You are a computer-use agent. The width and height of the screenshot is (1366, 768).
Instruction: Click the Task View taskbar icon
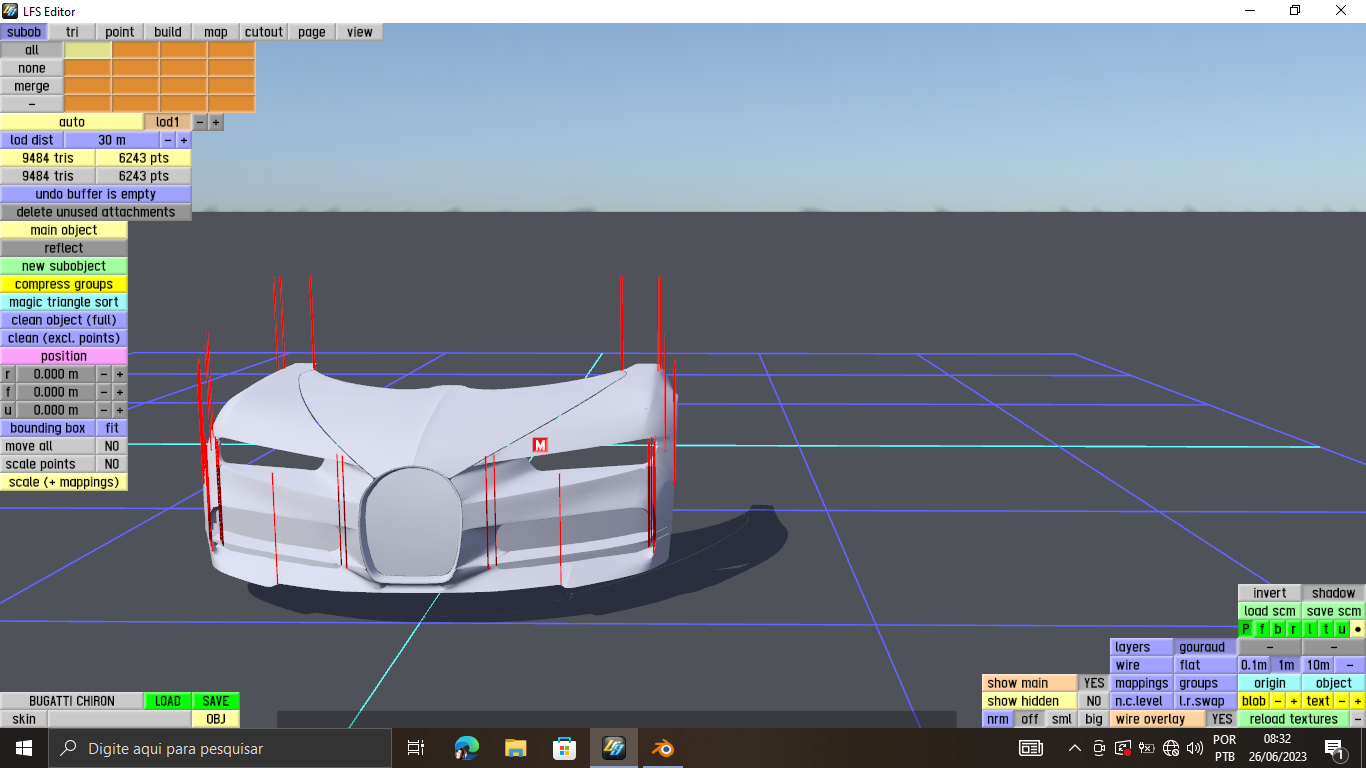(x=416, y=748)
